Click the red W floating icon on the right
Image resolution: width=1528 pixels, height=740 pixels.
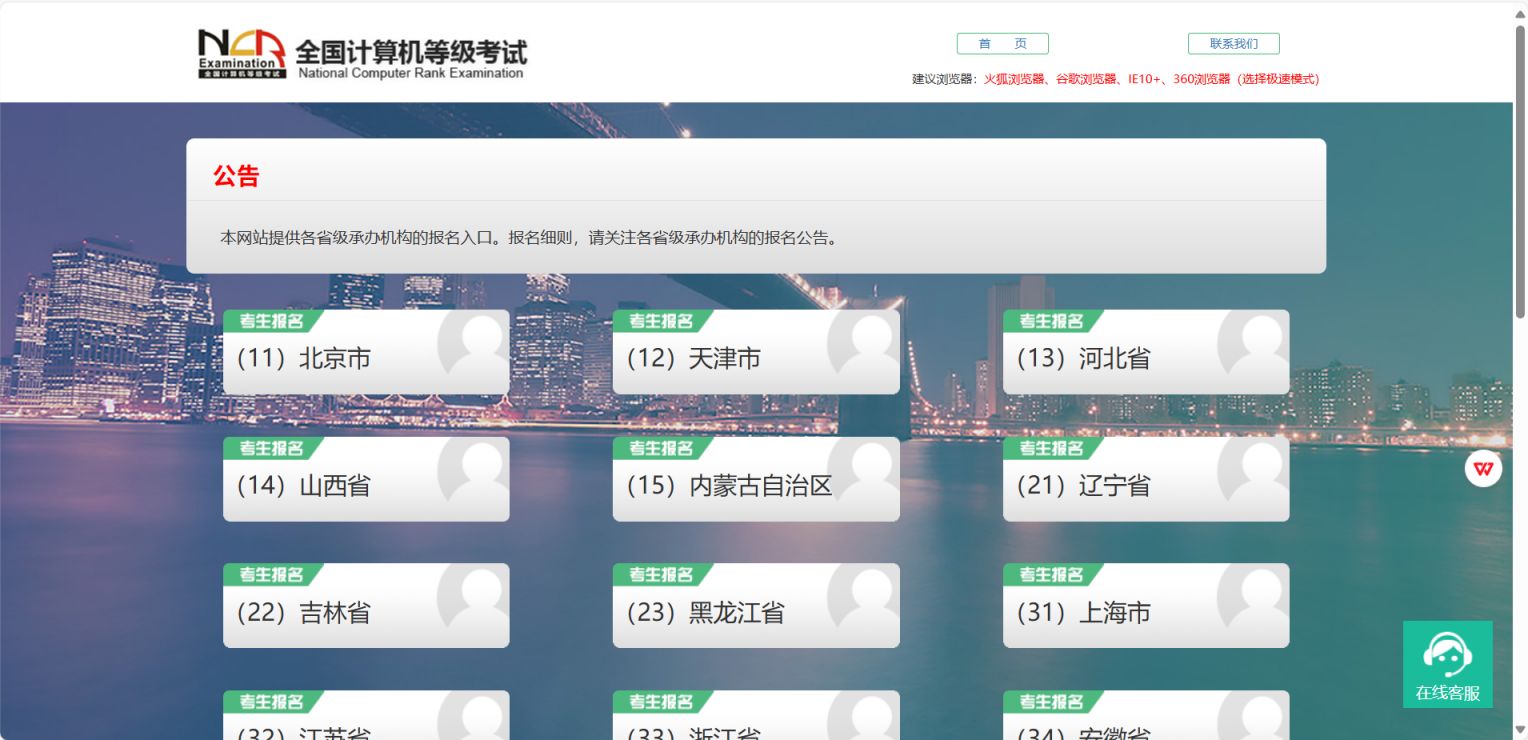(1482, 467)
